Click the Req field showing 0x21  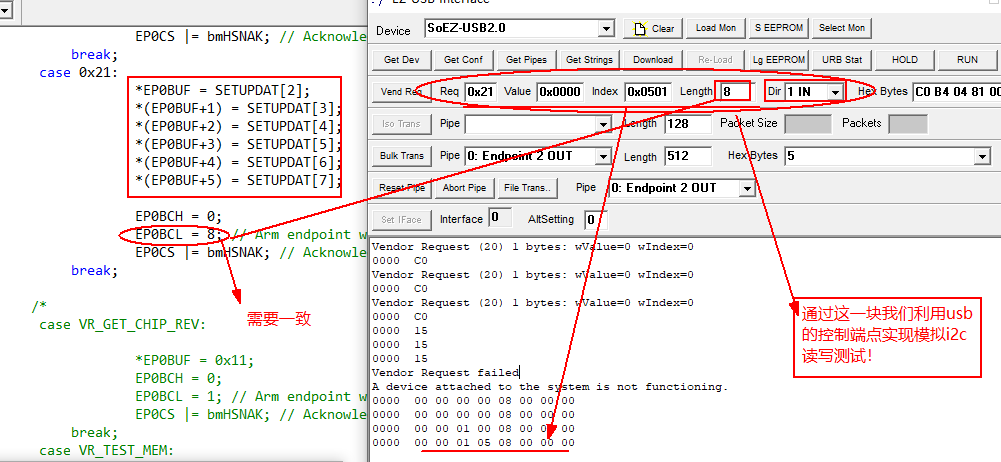tap(480, 92)
